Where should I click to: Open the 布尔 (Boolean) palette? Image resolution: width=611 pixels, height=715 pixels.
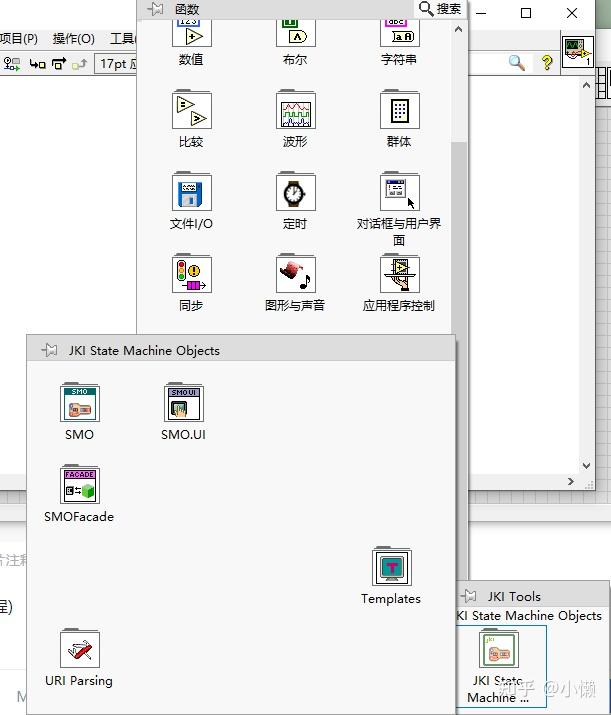[295, 33]
